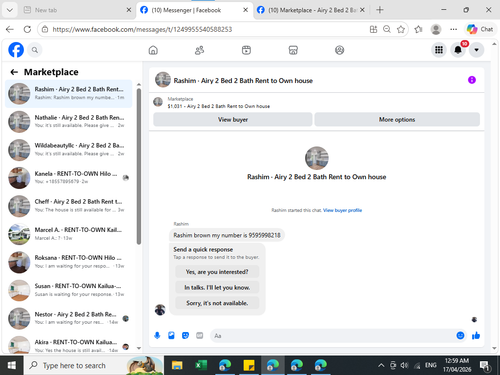
Task: Open the notifications bell
Action: tap(458, 50)
